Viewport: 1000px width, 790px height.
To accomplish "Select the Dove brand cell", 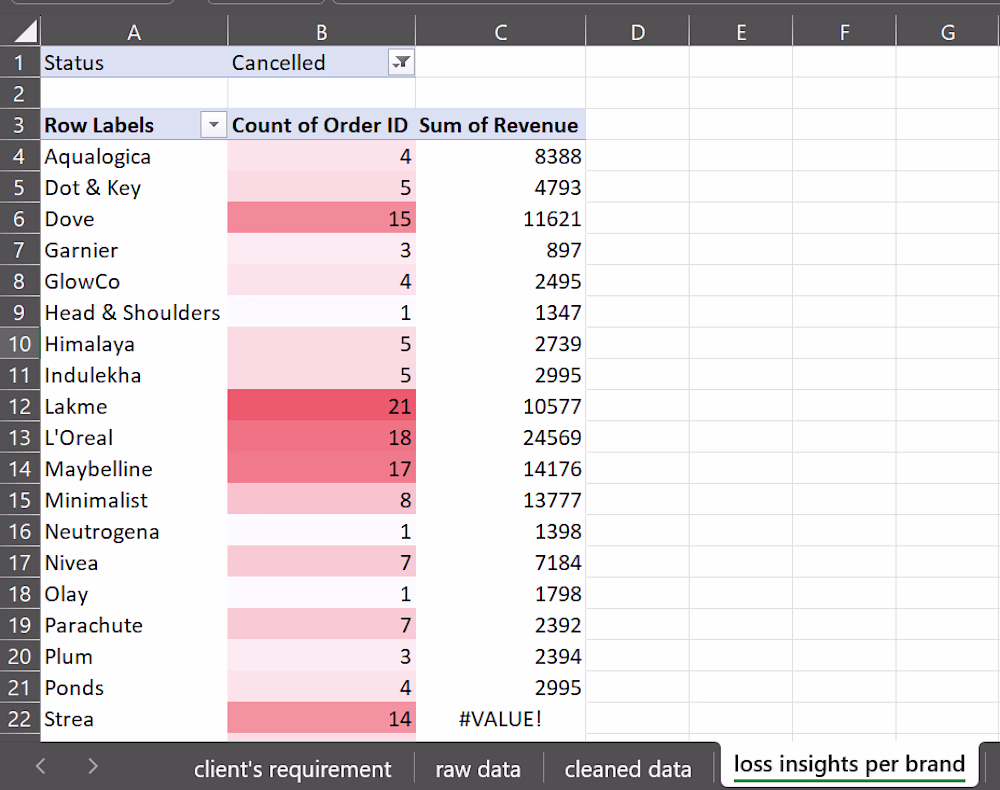I will tap(134, 219).
